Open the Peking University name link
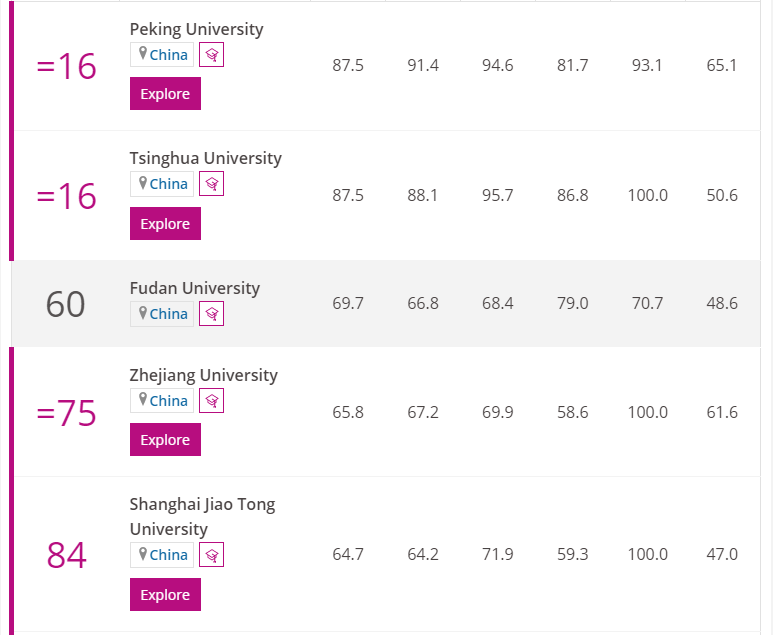The image size is (773, 635). pyautogui.click(x=196, y=29)
